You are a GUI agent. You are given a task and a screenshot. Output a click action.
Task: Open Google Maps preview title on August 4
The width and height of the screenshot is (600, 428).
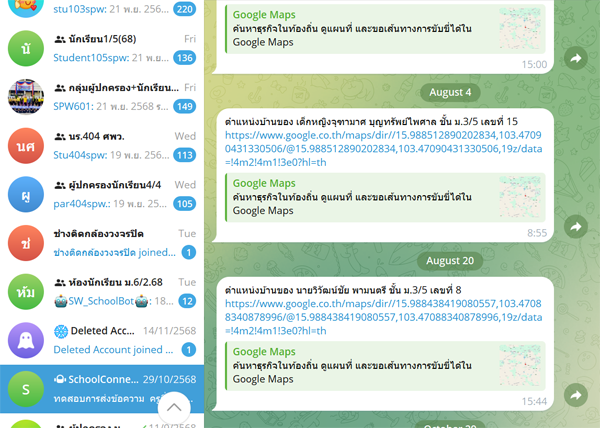pyautogui.click(x=264, y=183)
